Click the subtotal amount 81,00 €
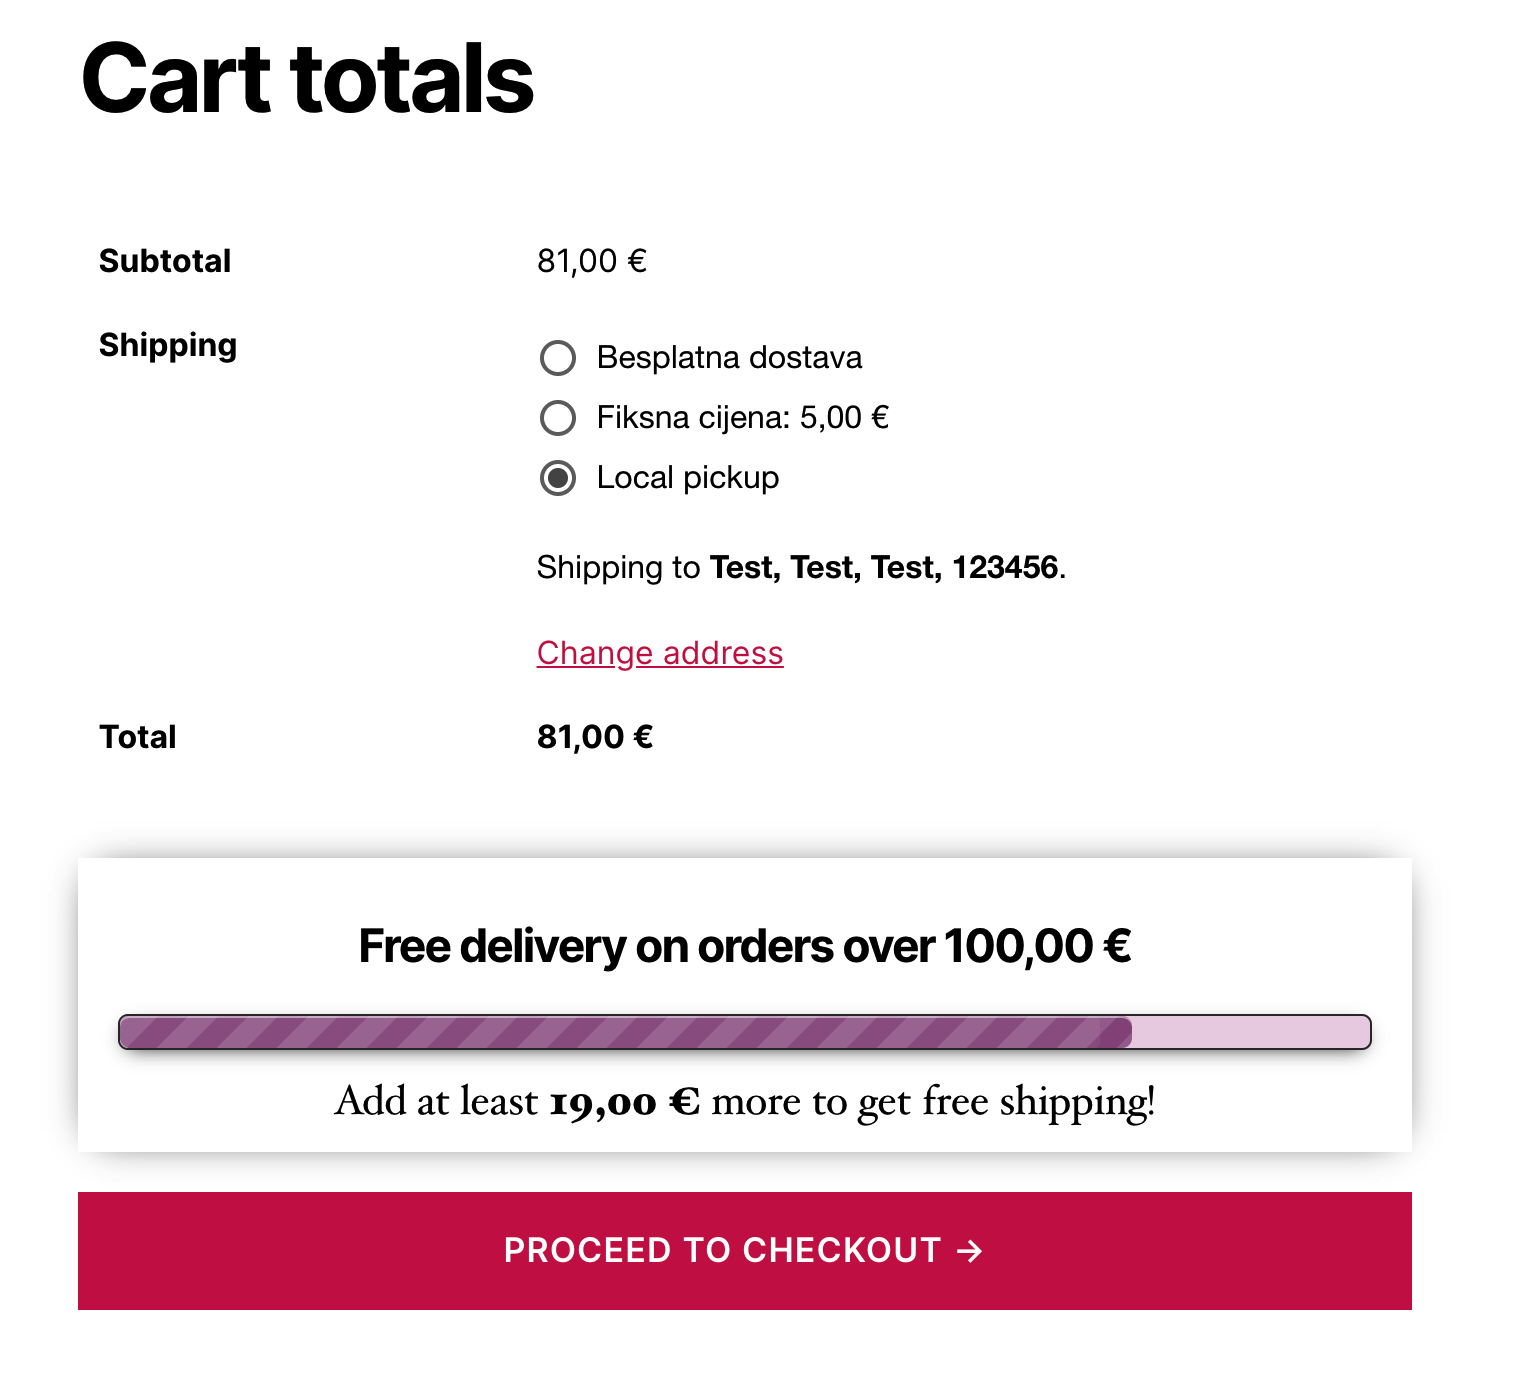This screenshot has width=1518, height=1384. (592, 261)
